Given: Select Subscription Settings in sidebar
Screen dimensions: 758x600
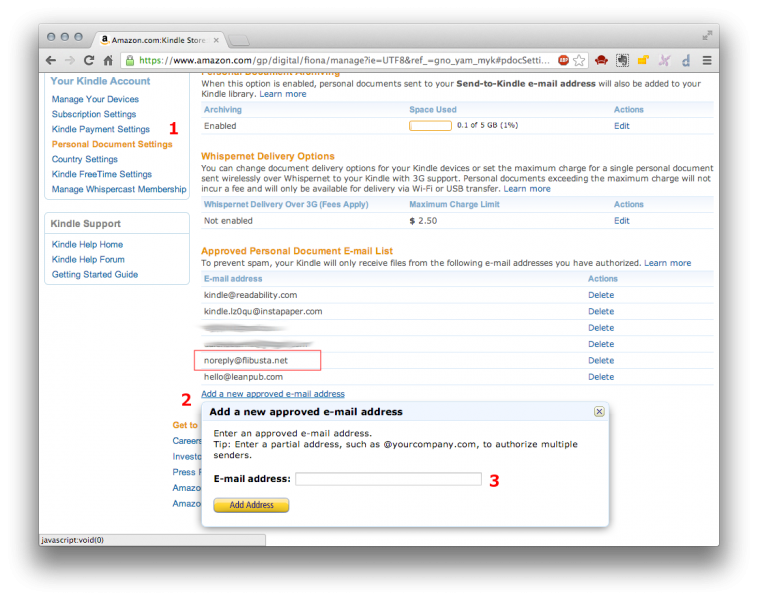Looking at the screenshot, I should 94,114.
